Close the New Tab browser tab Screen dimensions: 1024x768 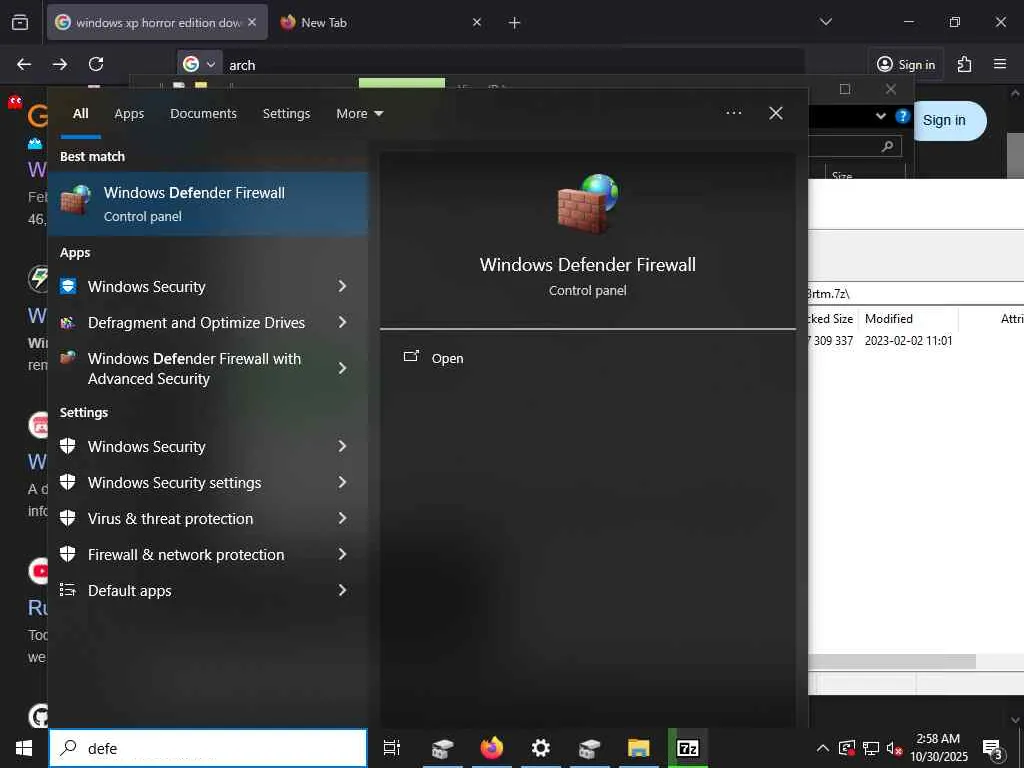pyautogui.click(x=477, y=23)
